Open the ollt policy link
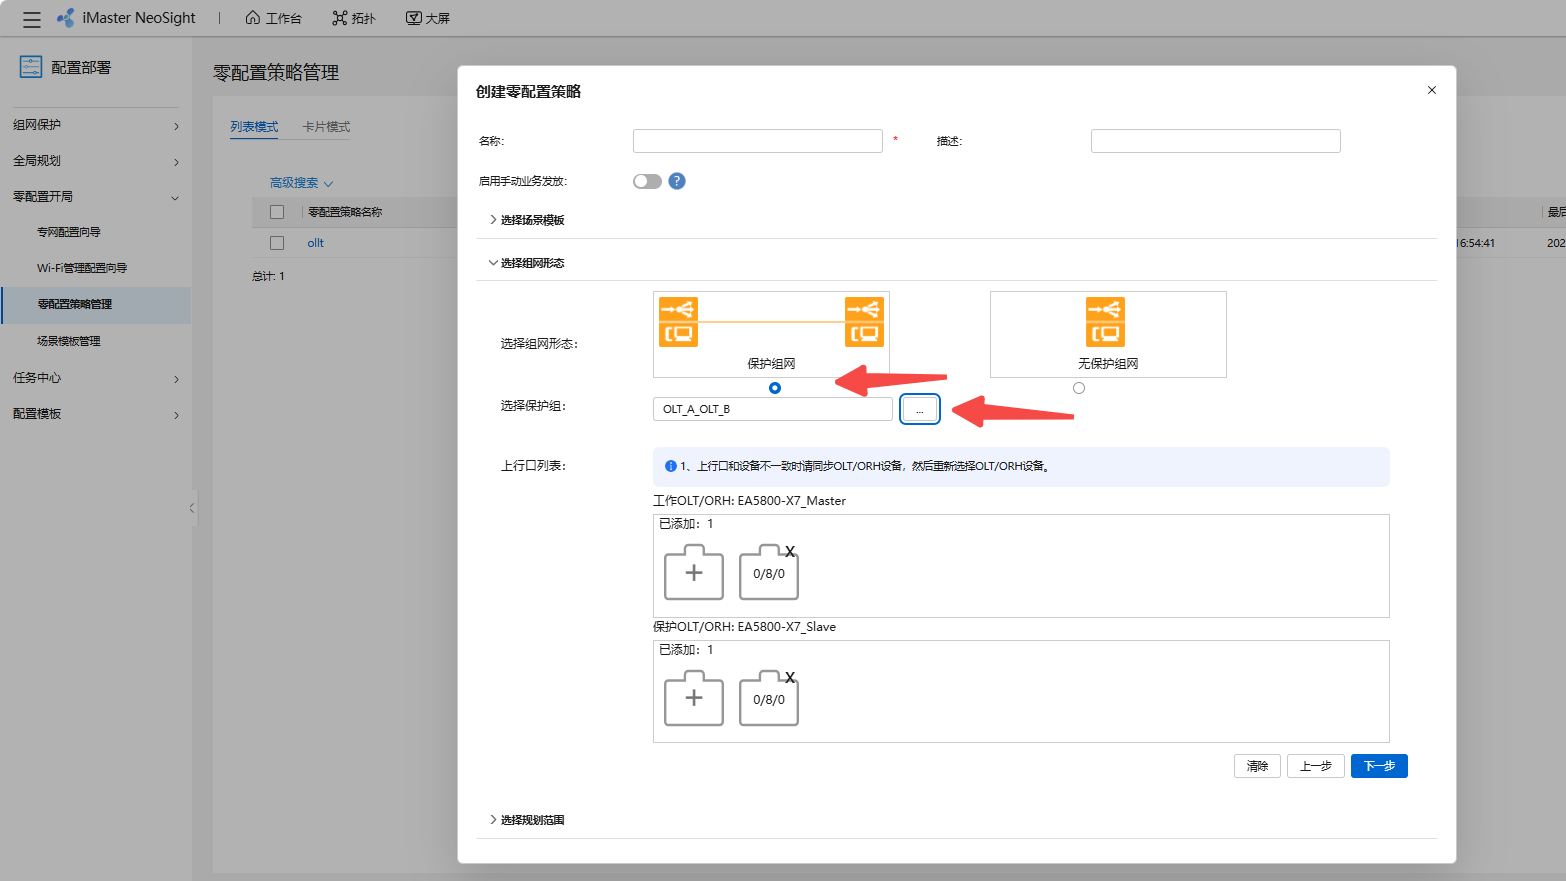This screenshot has height=881, width=1566. coord(315,243)
